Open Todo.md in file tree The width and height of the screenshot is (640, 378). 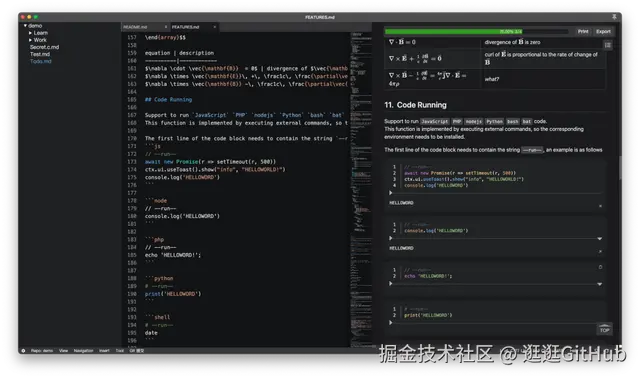[40, 61]
